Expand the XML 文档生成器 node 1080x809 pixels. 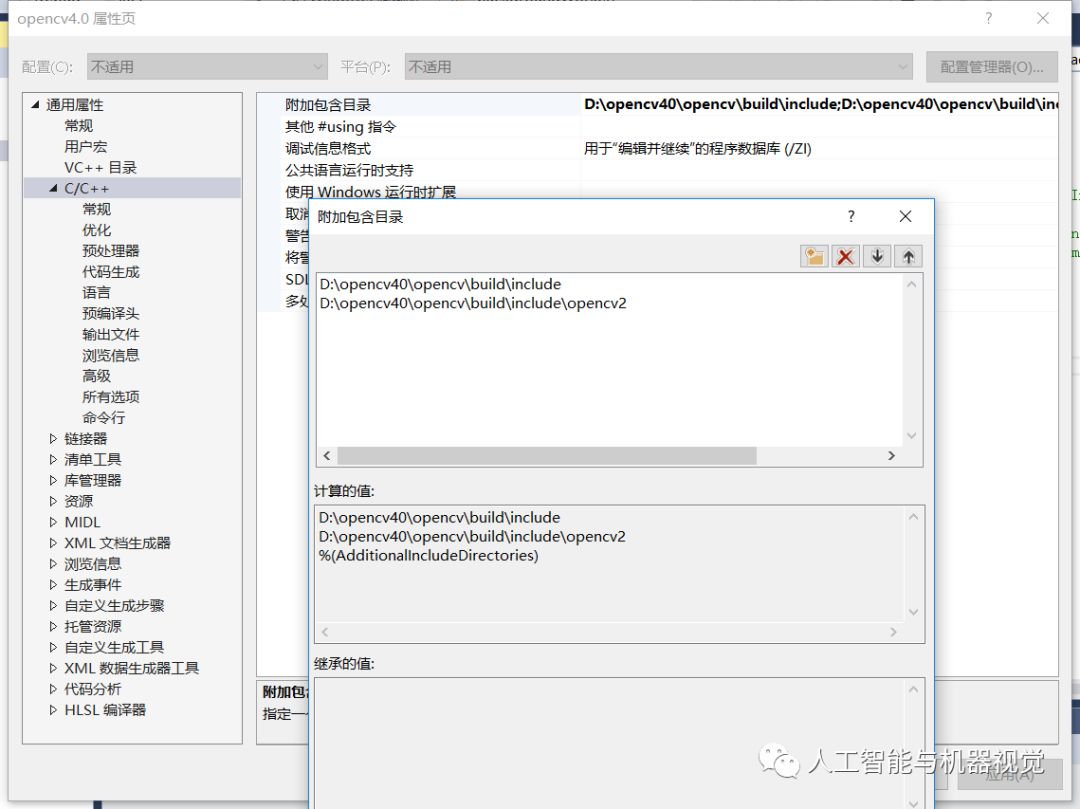point(54,543)
